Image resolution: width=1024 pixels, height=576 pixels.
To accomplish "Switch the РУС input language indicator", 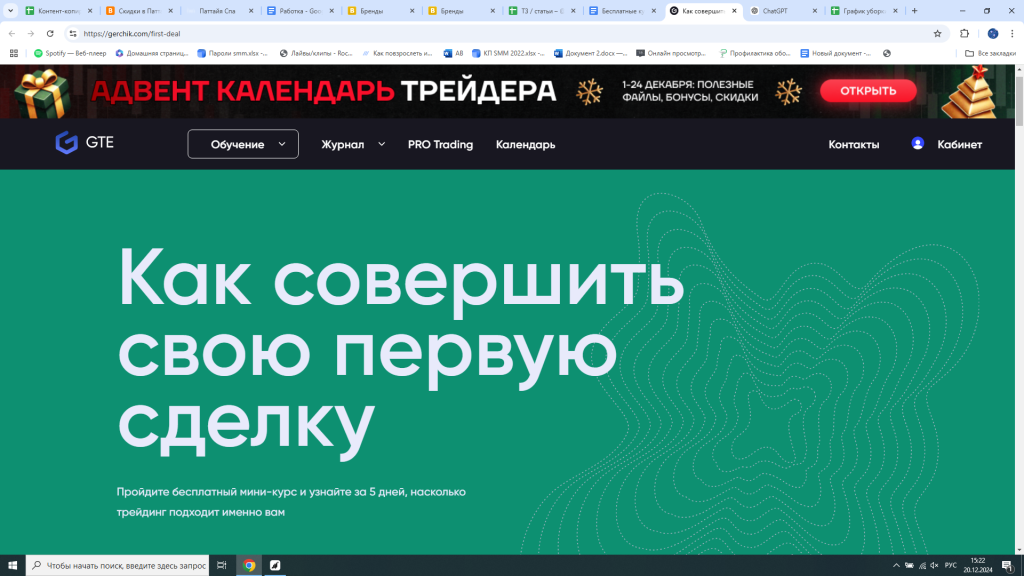I will click(950, 566).
